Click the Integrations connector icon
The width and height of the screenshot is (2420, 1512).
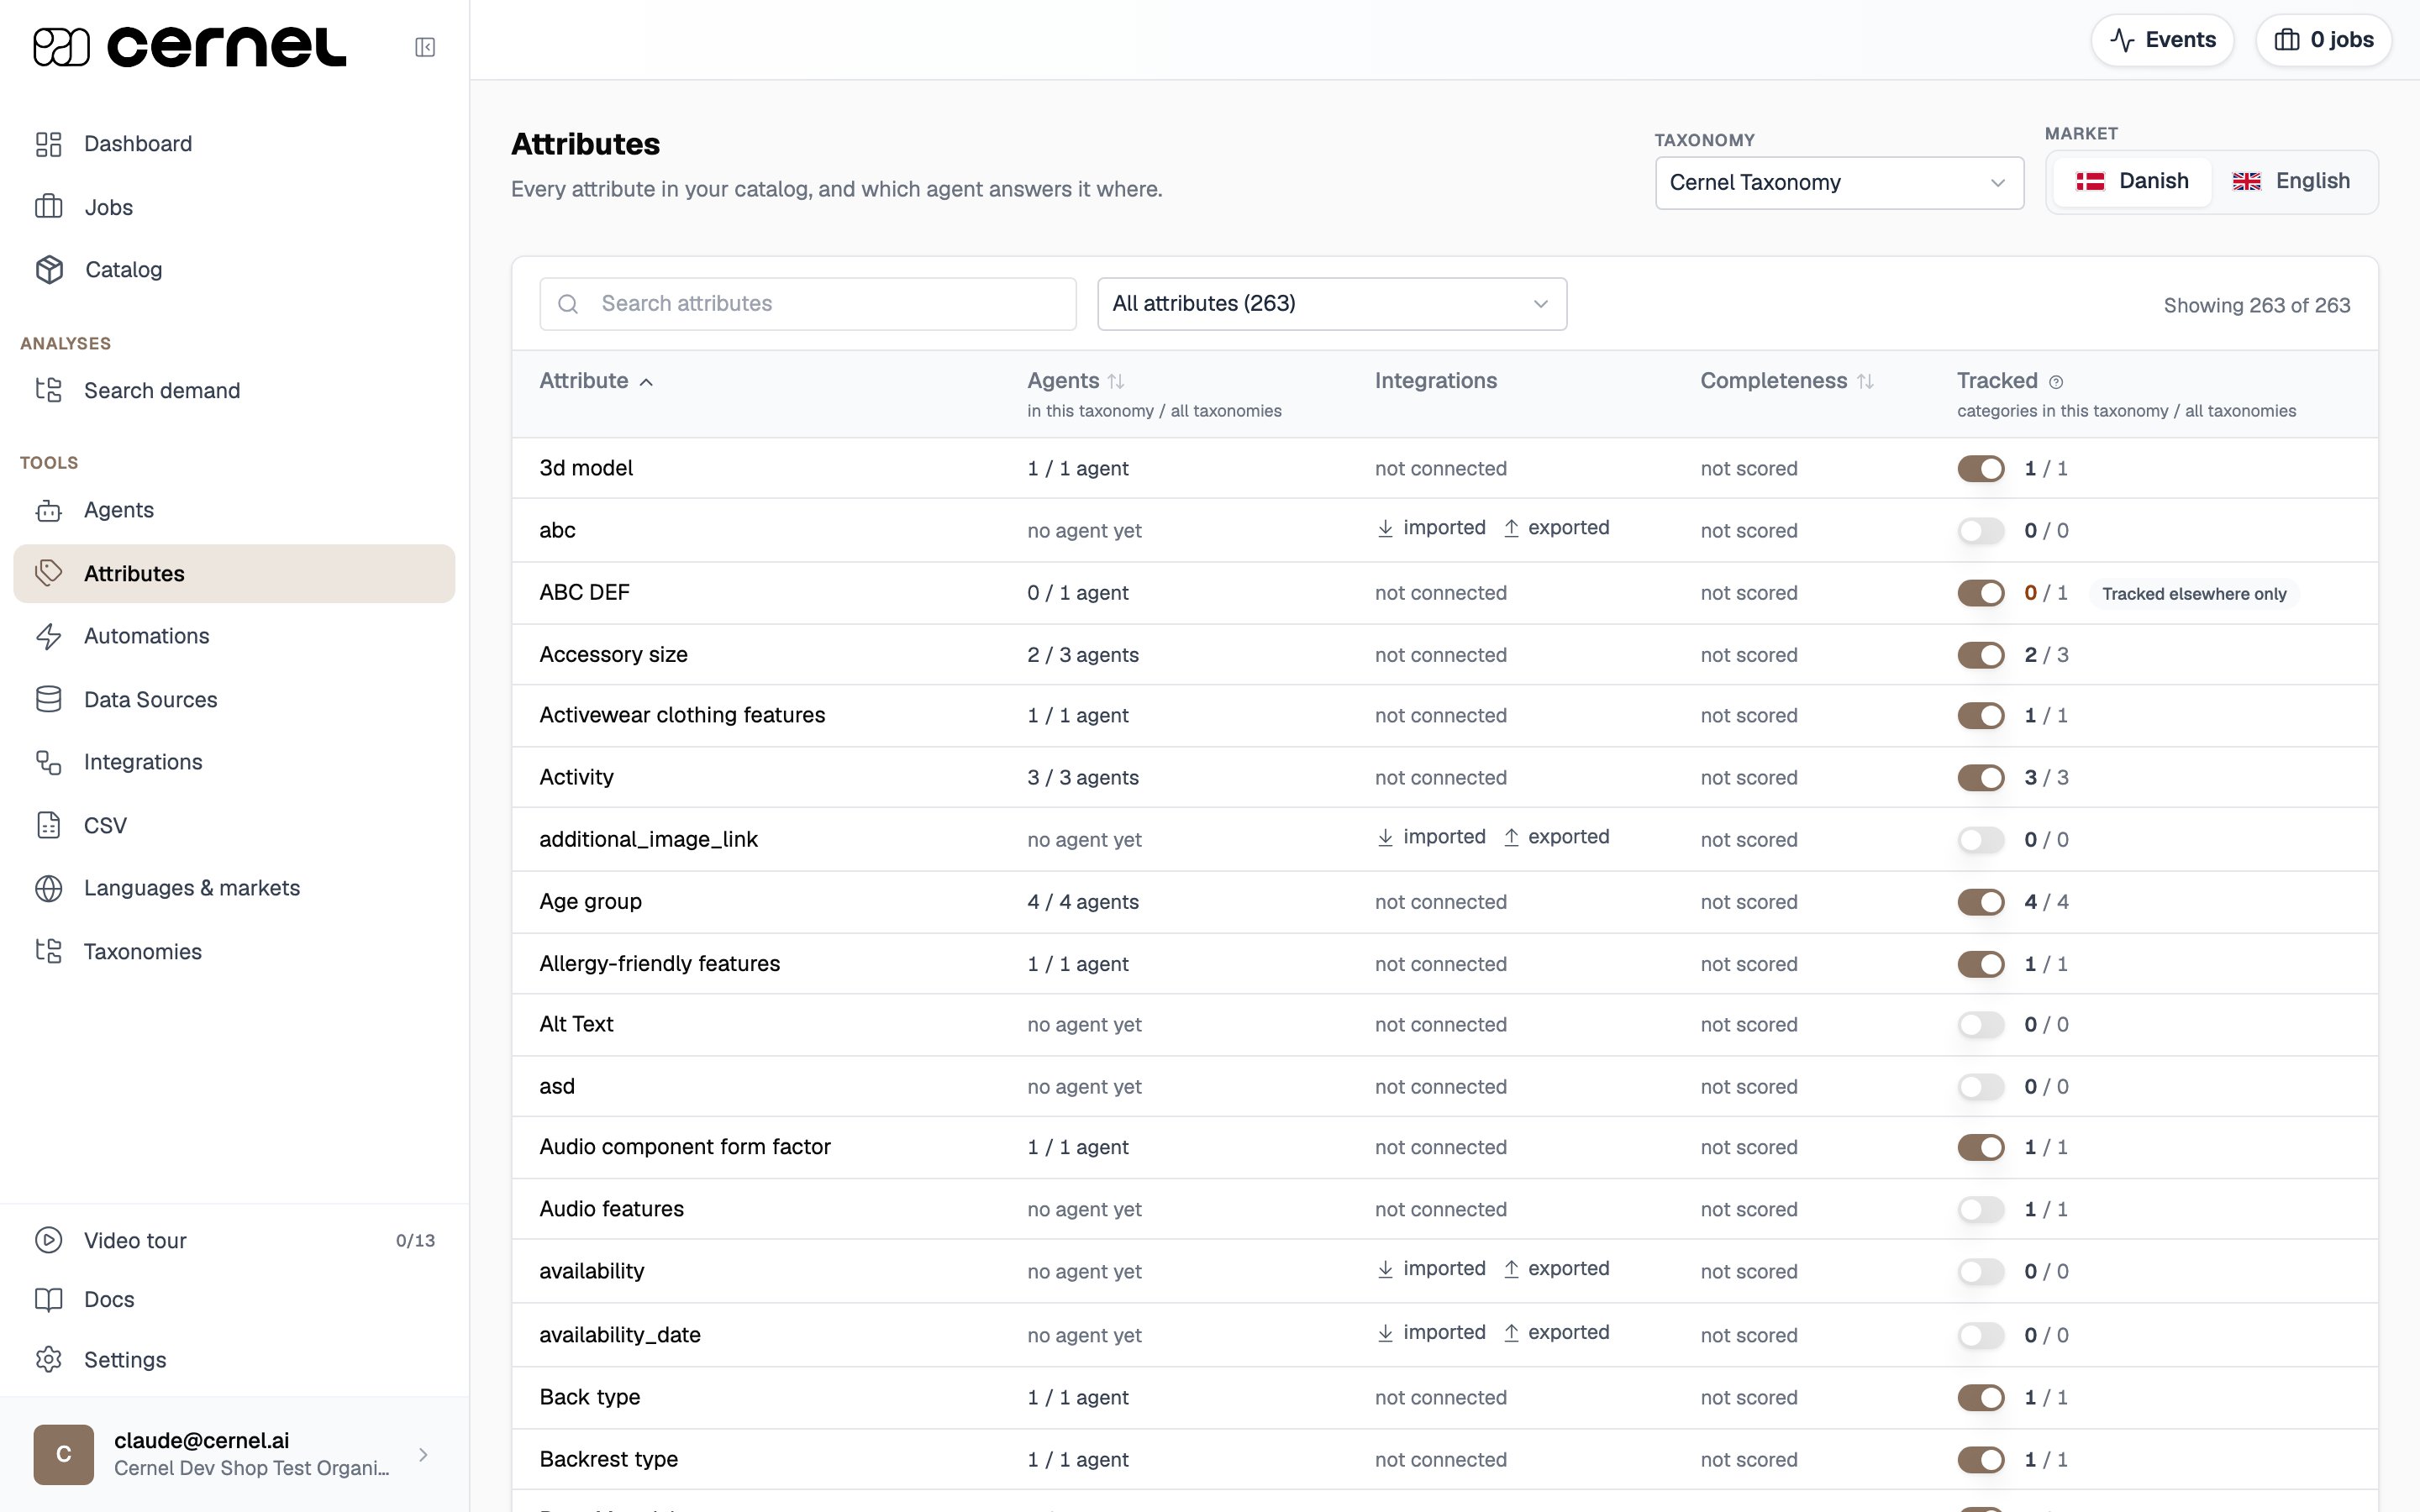click(49, 762)
